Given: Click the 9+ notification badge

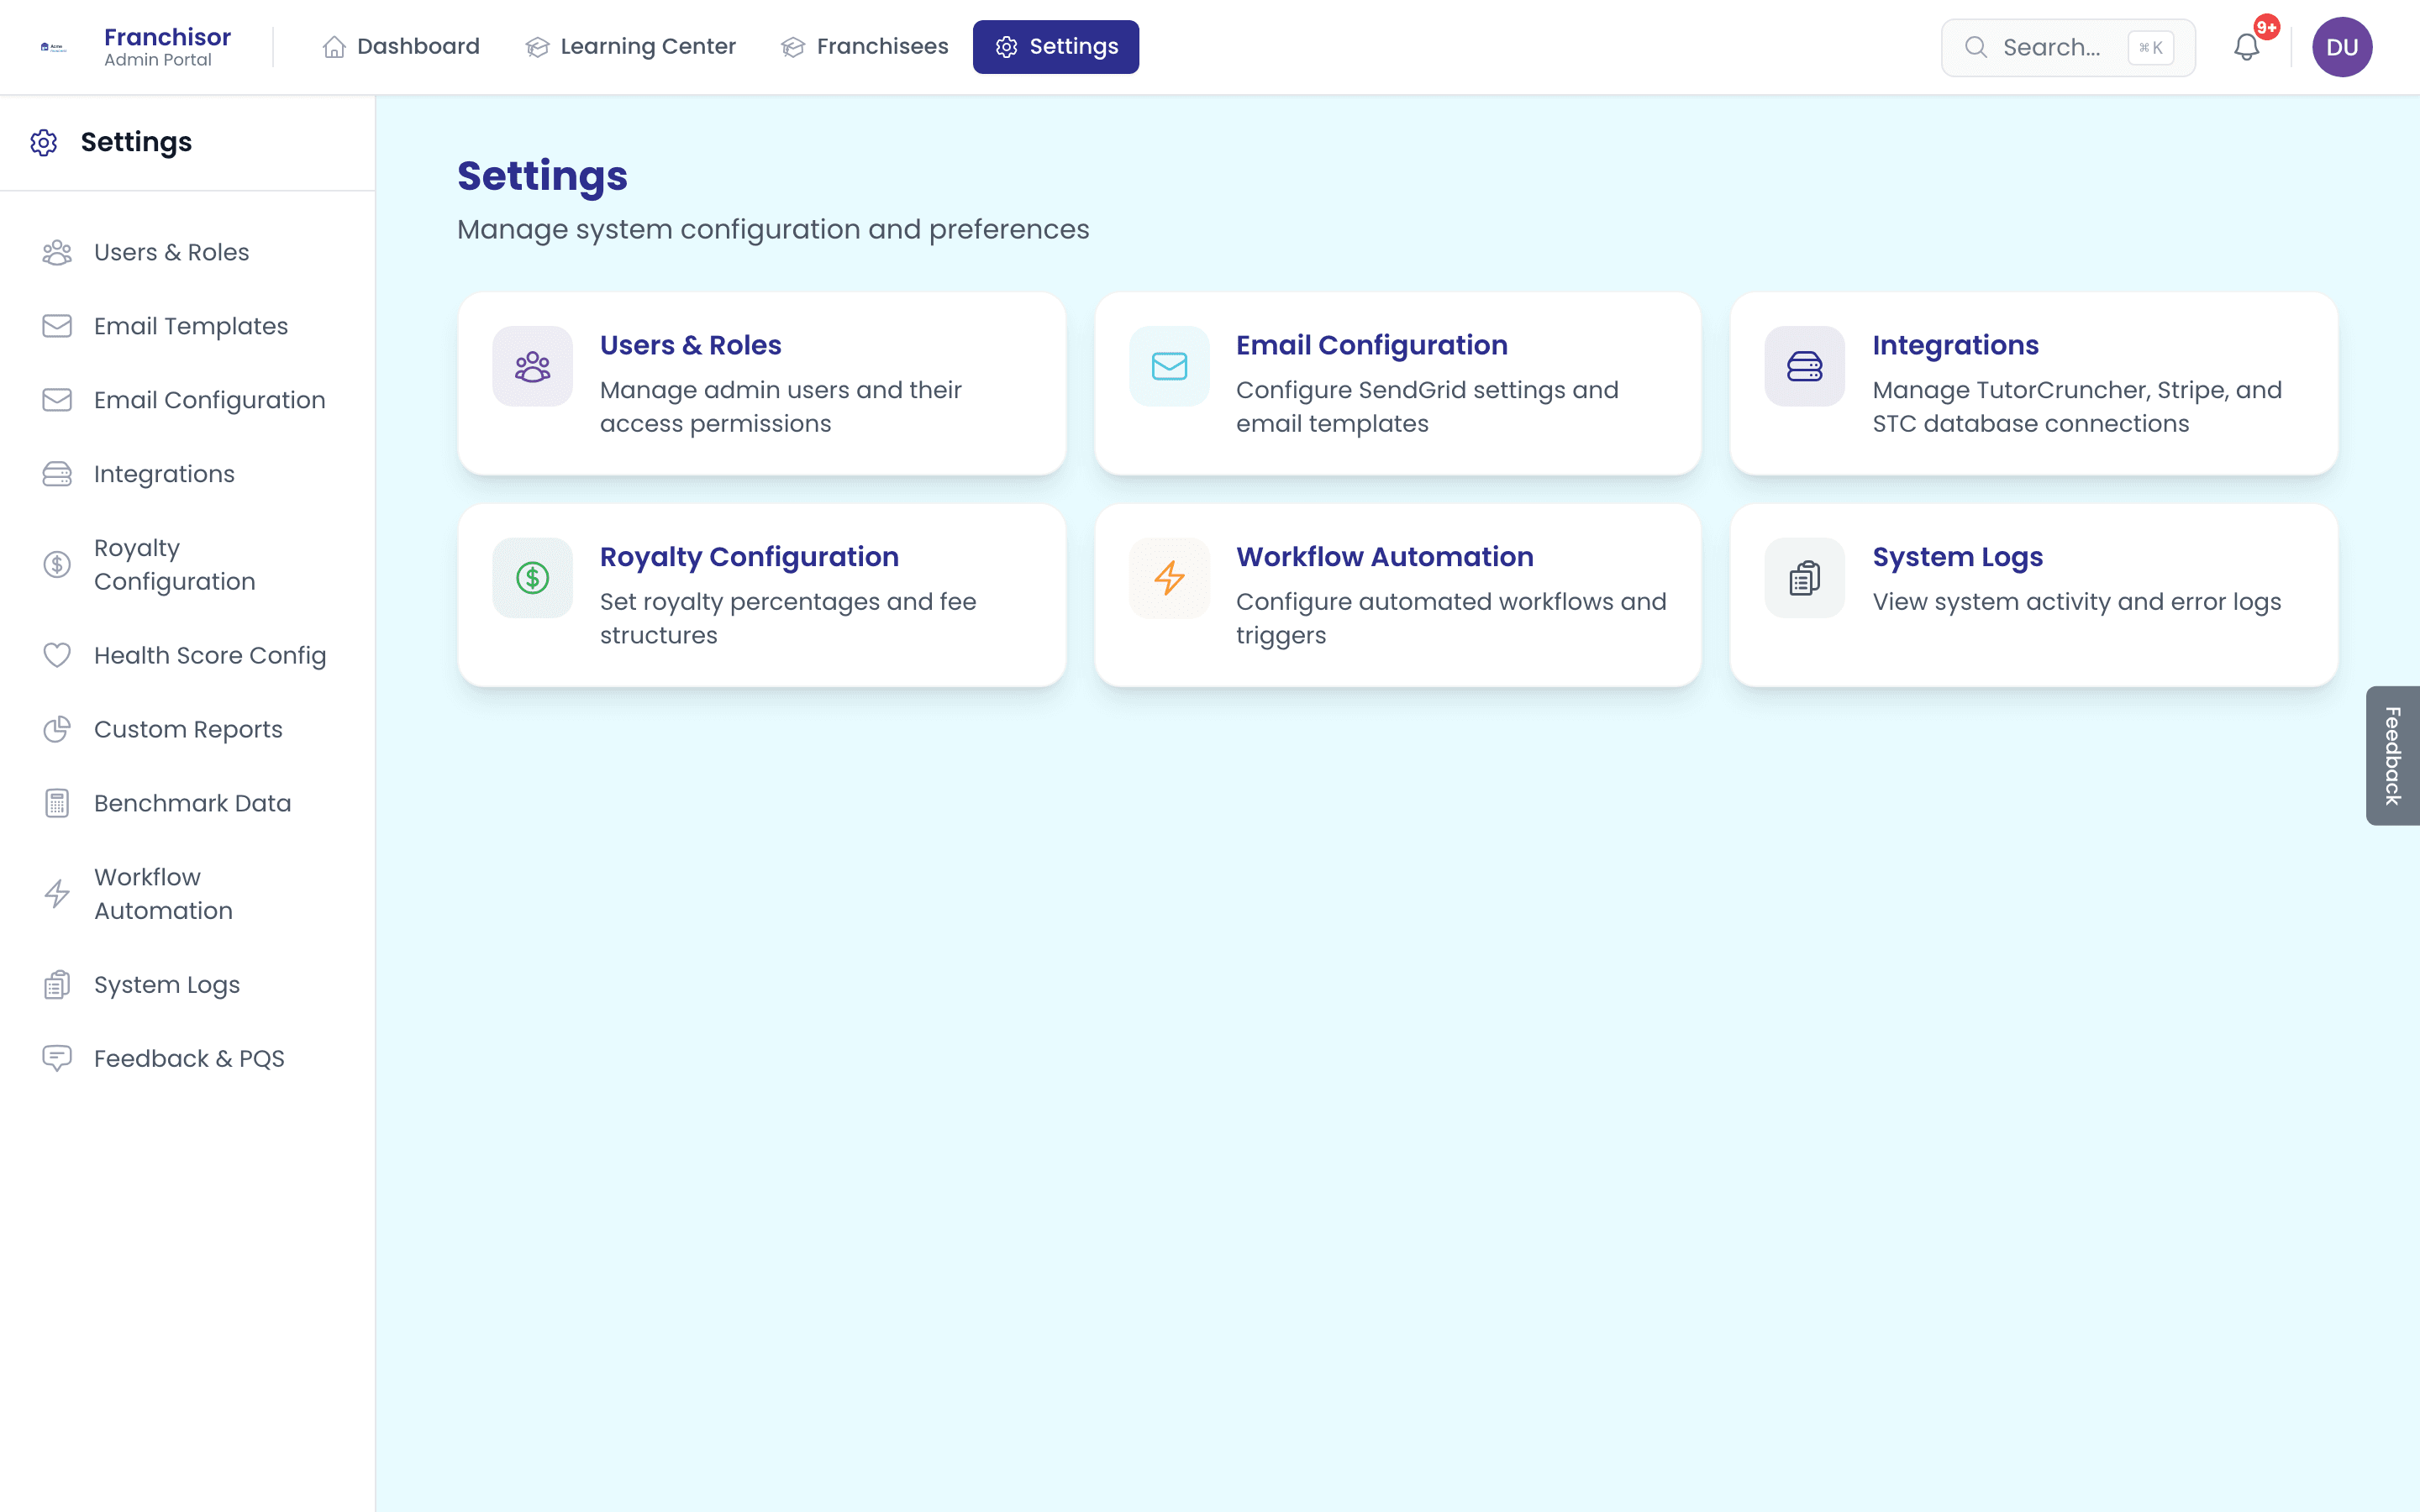Looking at the screenshot, I should pos(2266,27).
